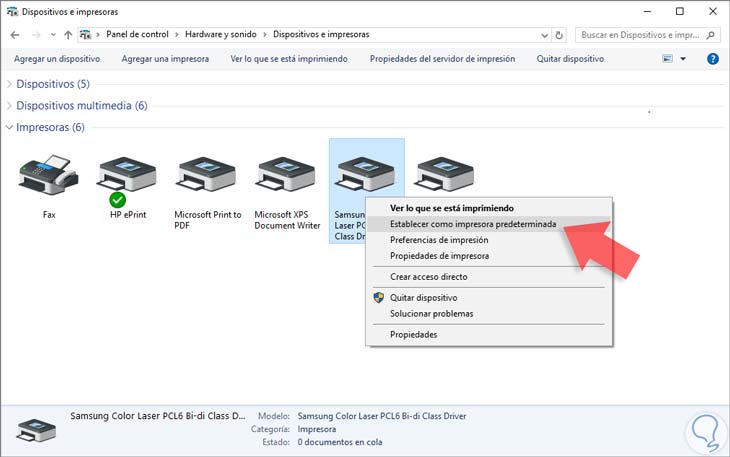Click '0 documentos en cola' status text
Image resolution: width=730 pixels, height=457 pixels.
click(340, 442)
